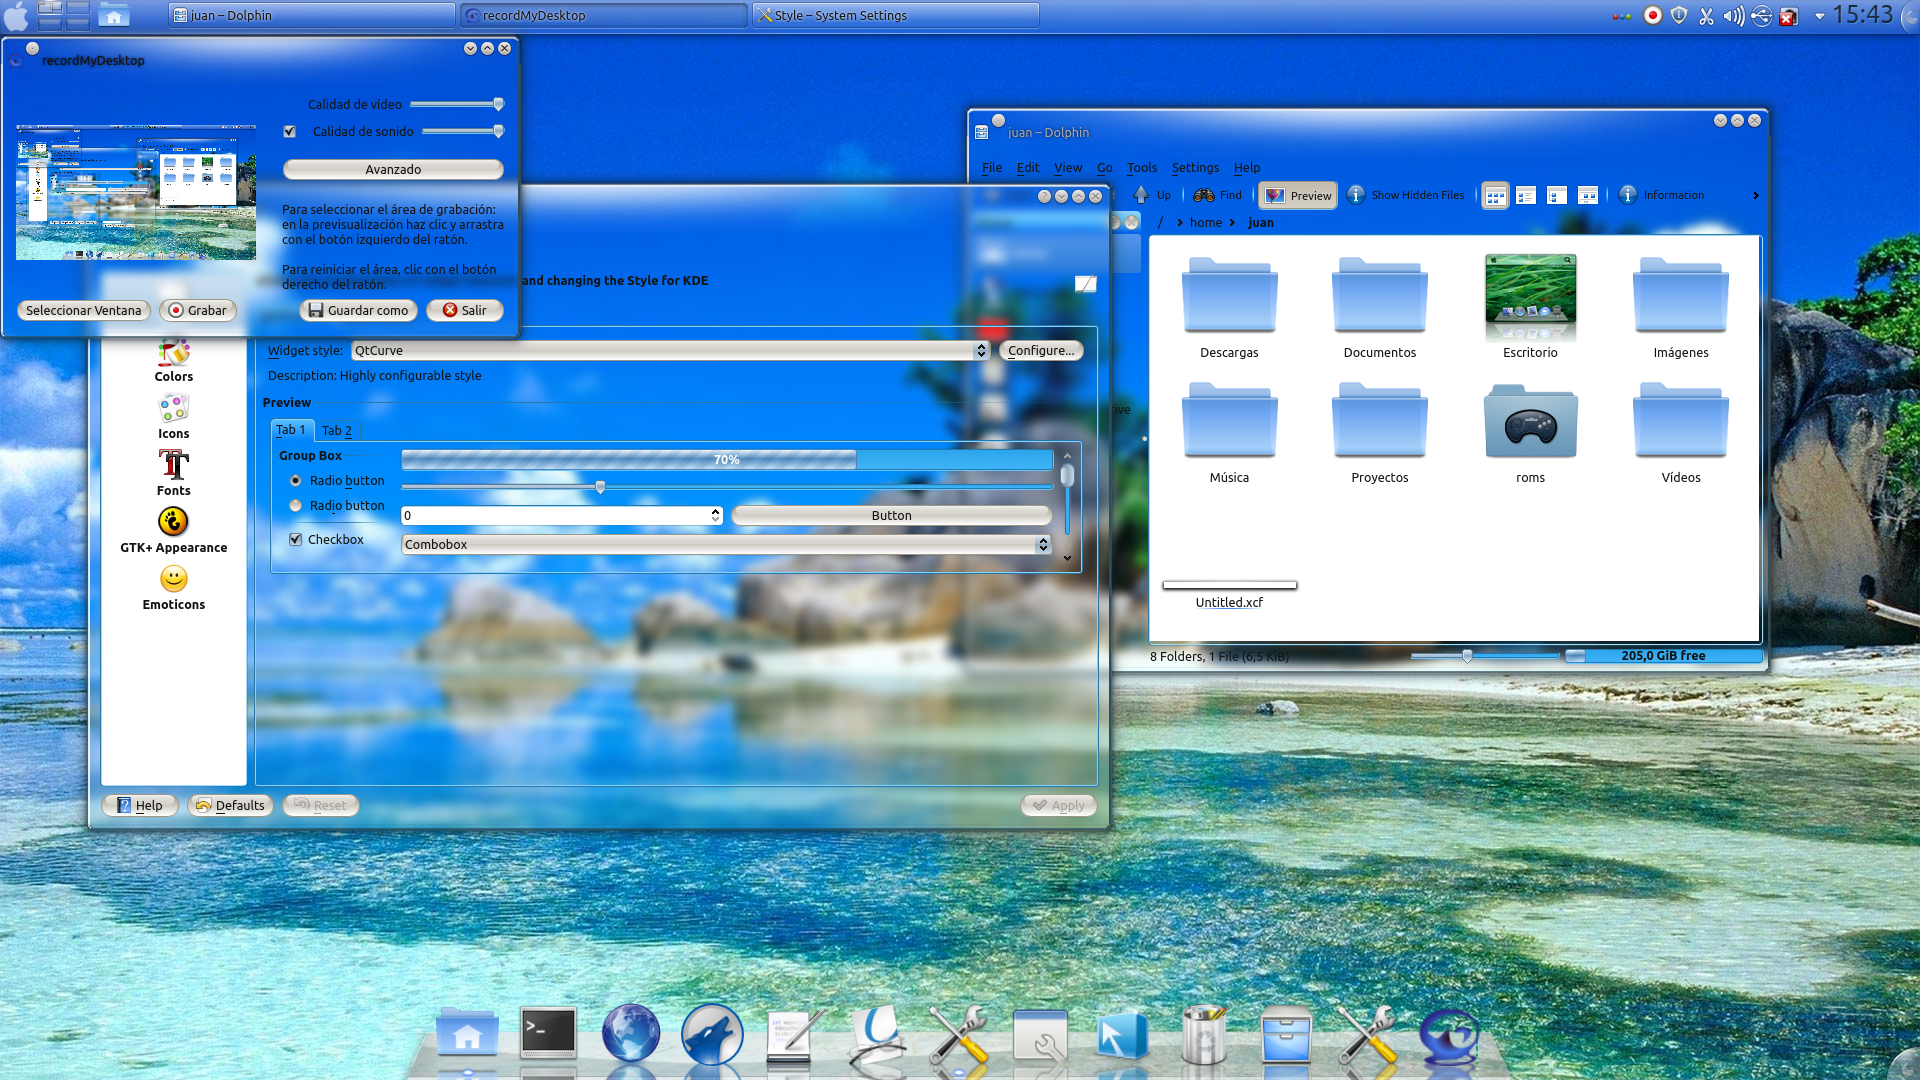
Task: Switch Dolphin to columns view mode
Action: pyautogui.click(x=1557, y=195)
